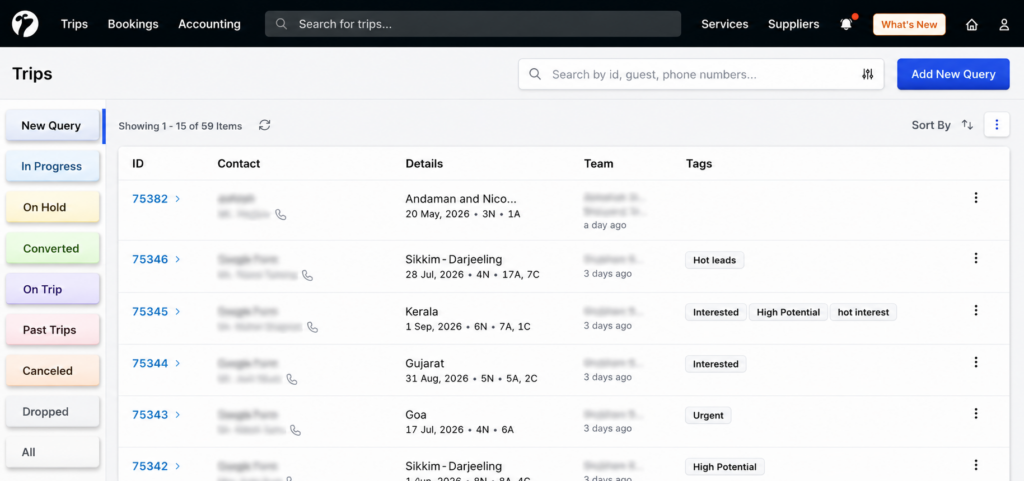Image resolution: width=1024 pixels, height=481 pixels.
Task: Expand chevron next to 75344
Action: (178, 363)
